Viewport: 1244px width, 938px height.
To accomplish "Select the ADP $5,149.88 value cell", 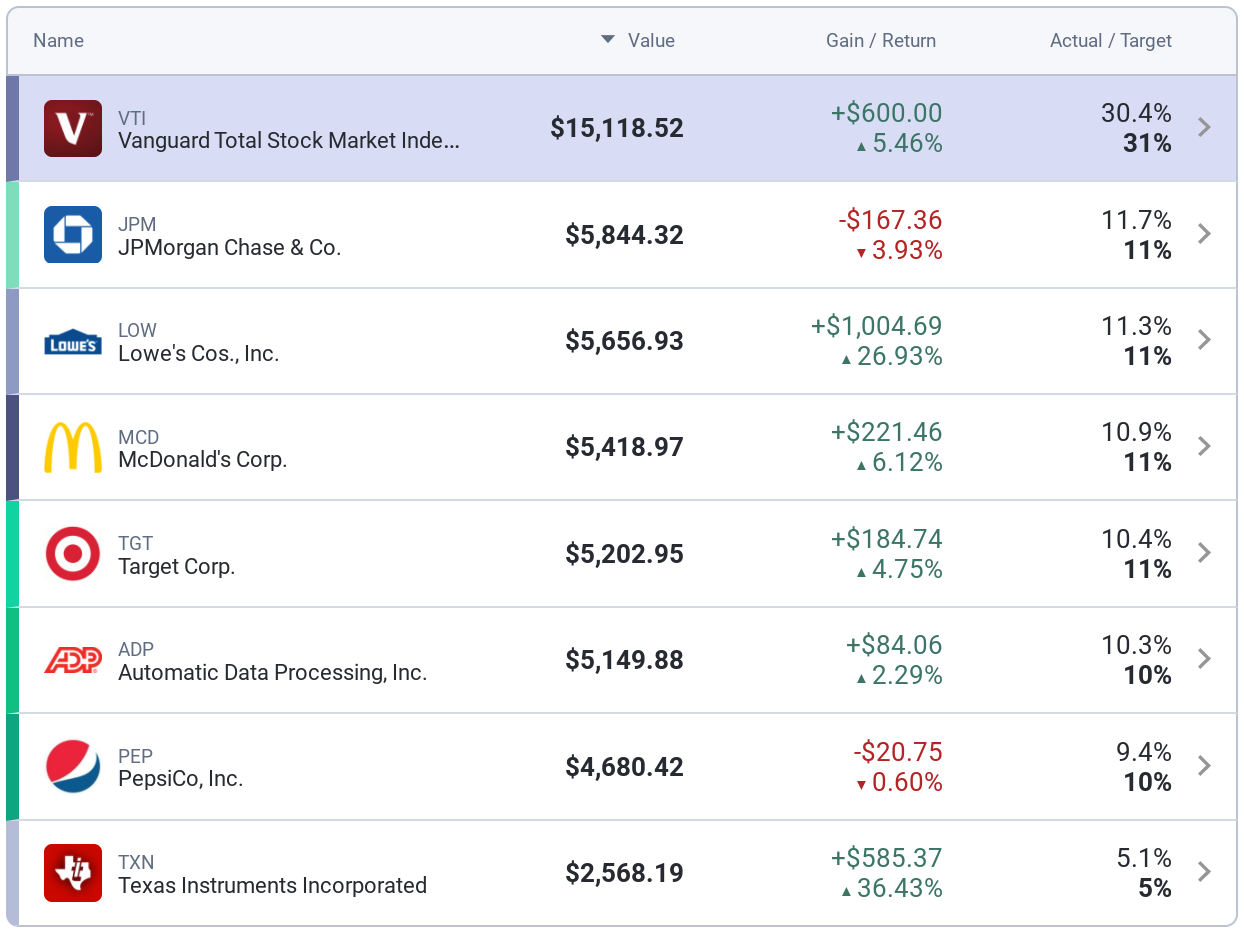I will 624,660.
